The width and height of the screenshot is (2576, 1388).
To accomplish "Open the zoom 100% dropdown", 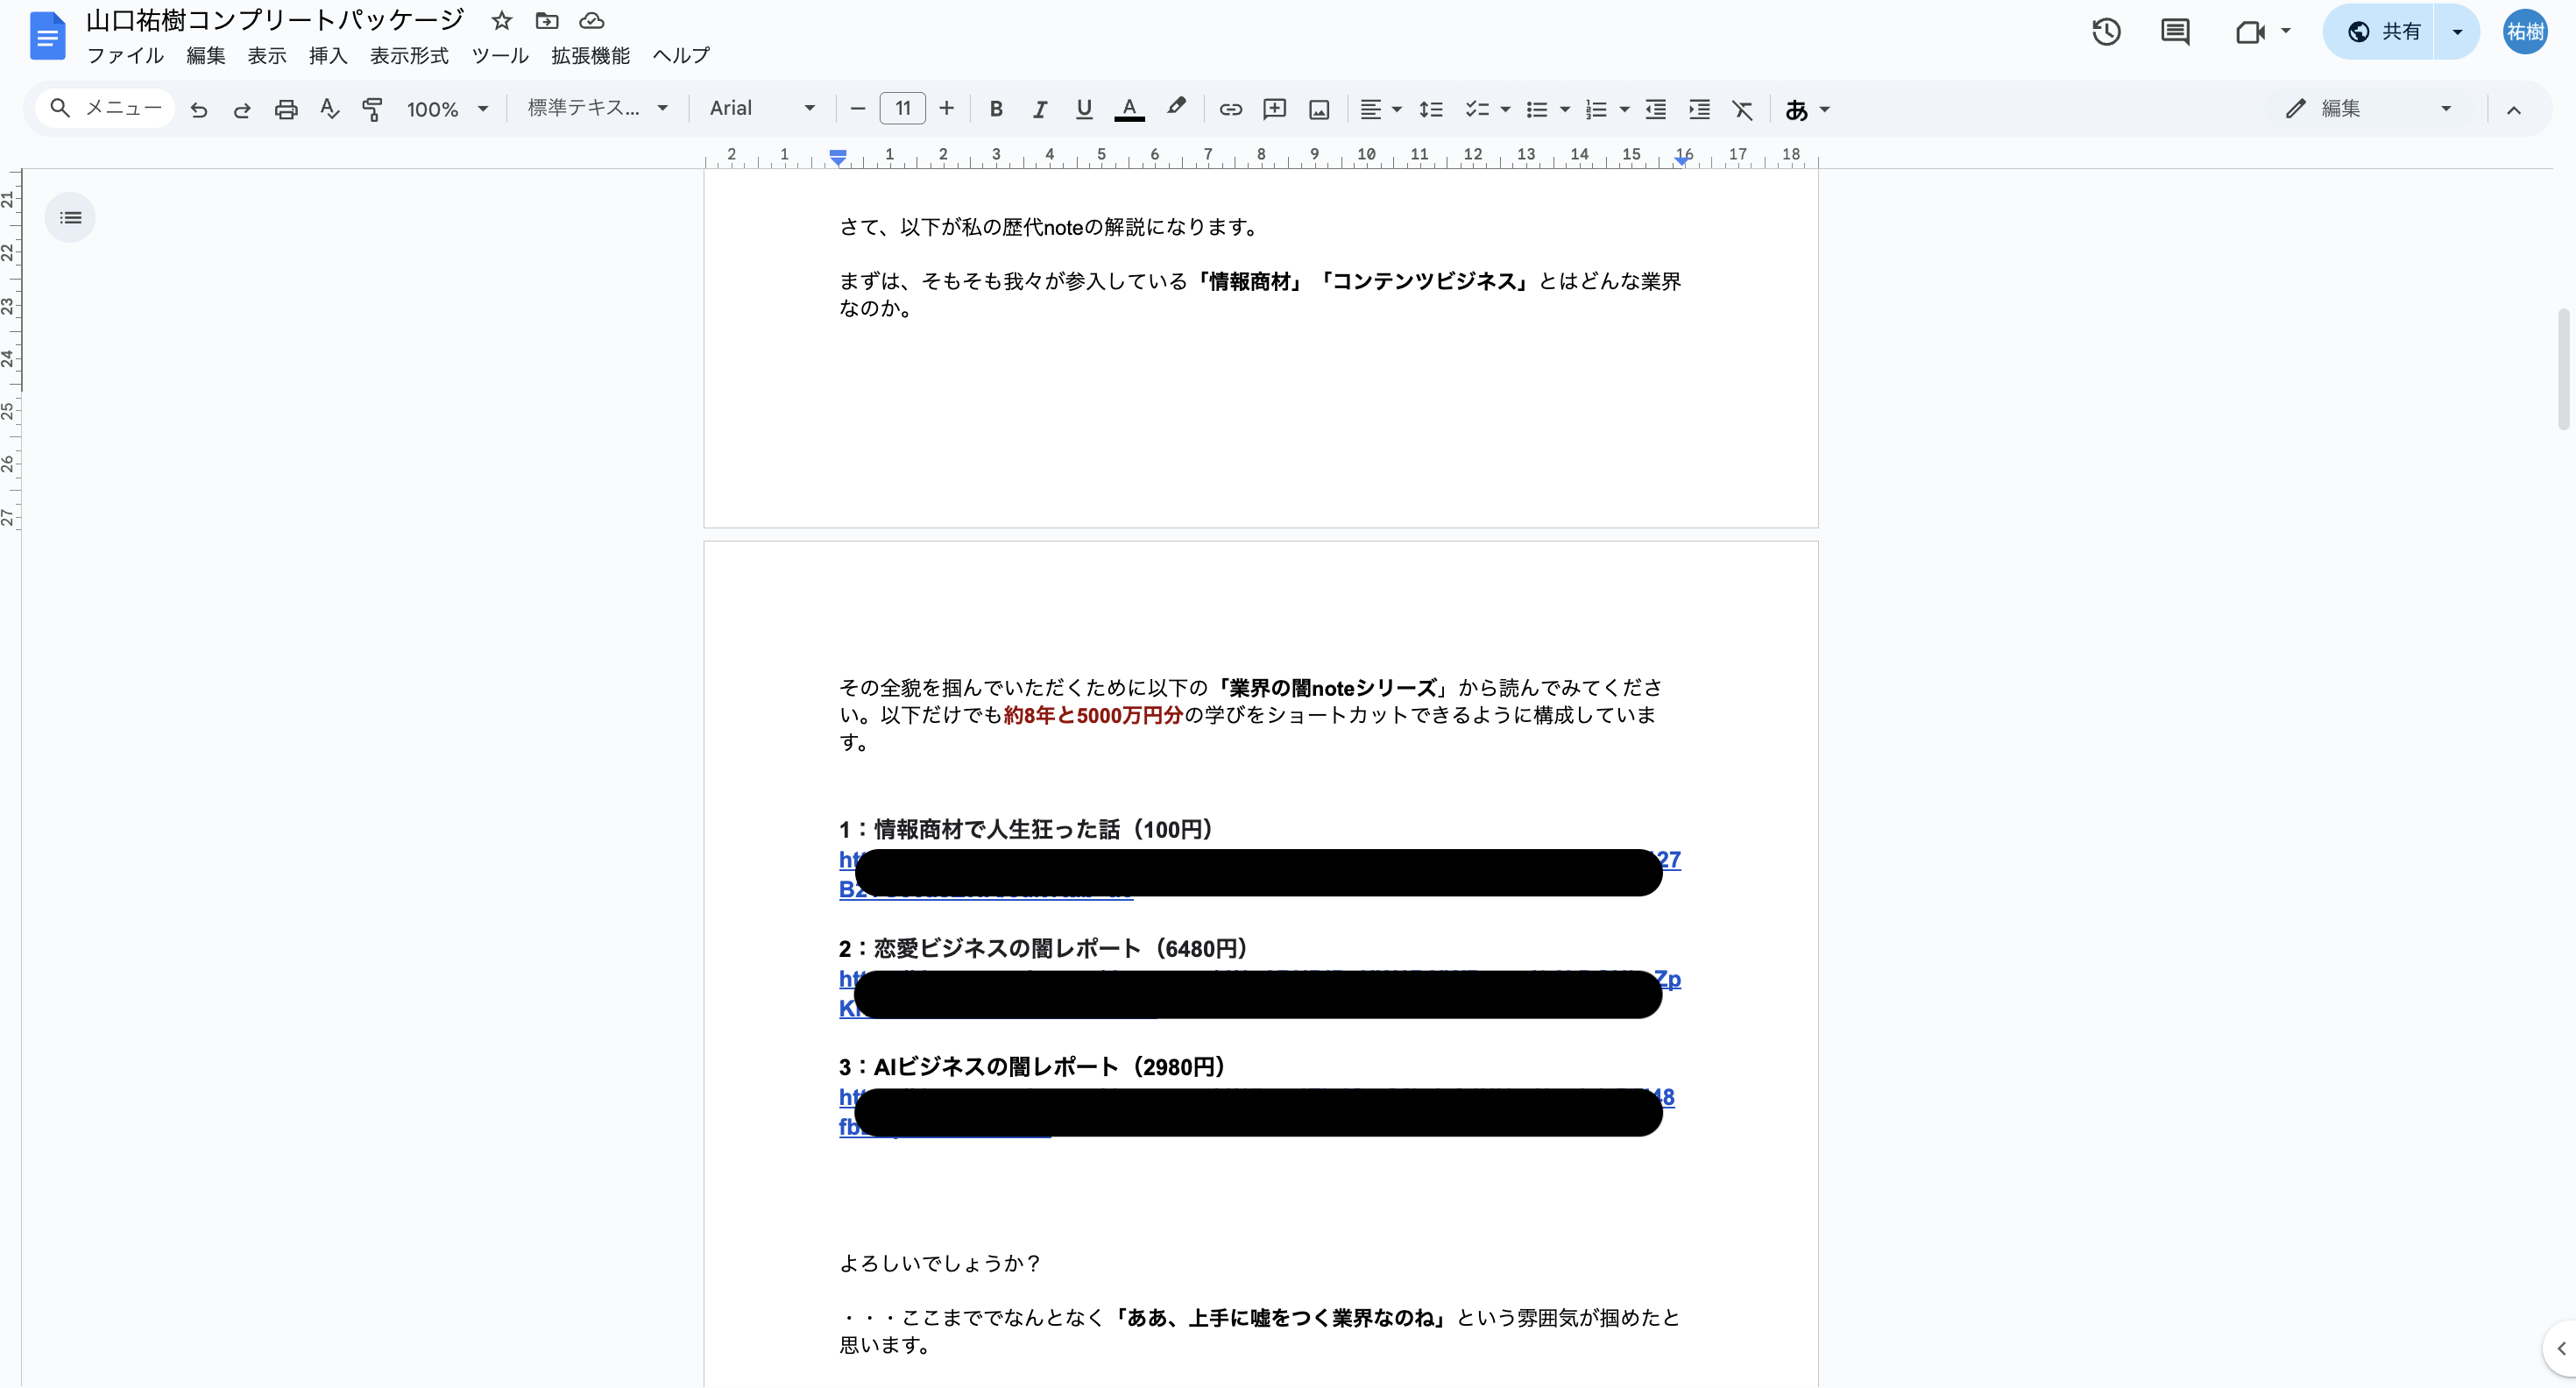I will pyautogui.click(x=446, y=109).
